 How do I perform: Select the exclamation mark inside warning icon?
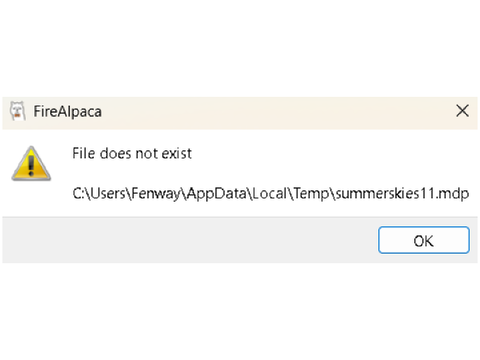(31, 166)
